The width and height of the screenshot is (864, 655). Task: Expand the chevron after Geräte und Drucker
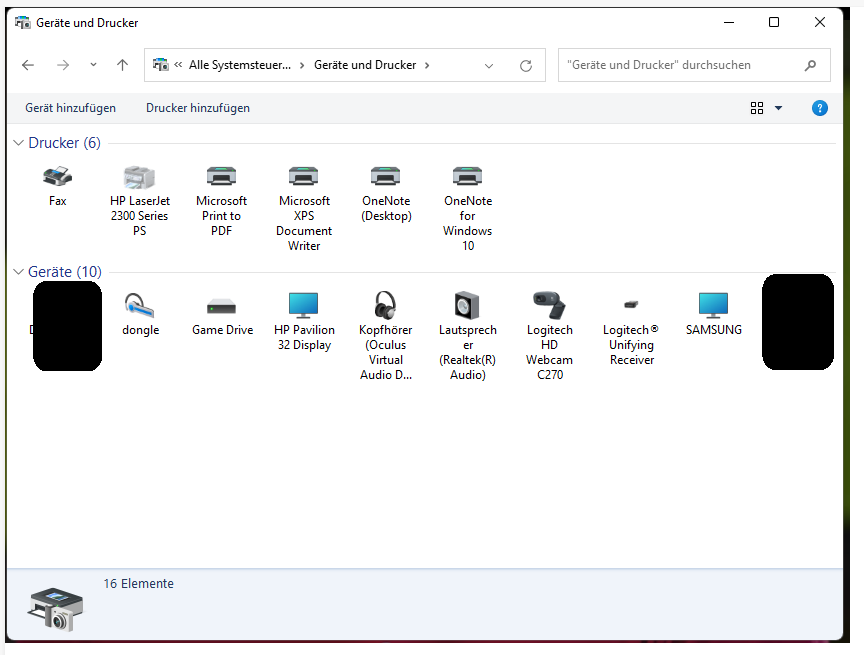pyautogui.click(x=427, y=66)
